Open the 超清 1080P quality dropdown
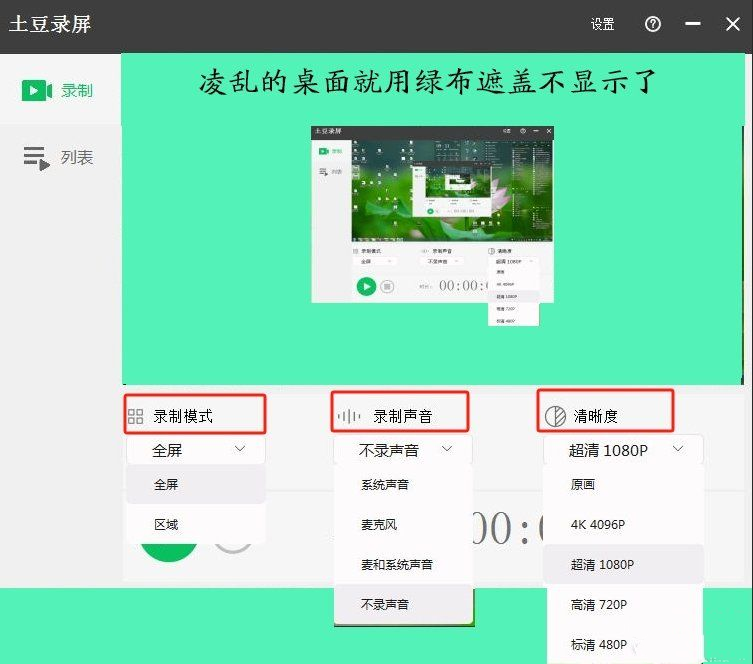 (x=623, y=450)
